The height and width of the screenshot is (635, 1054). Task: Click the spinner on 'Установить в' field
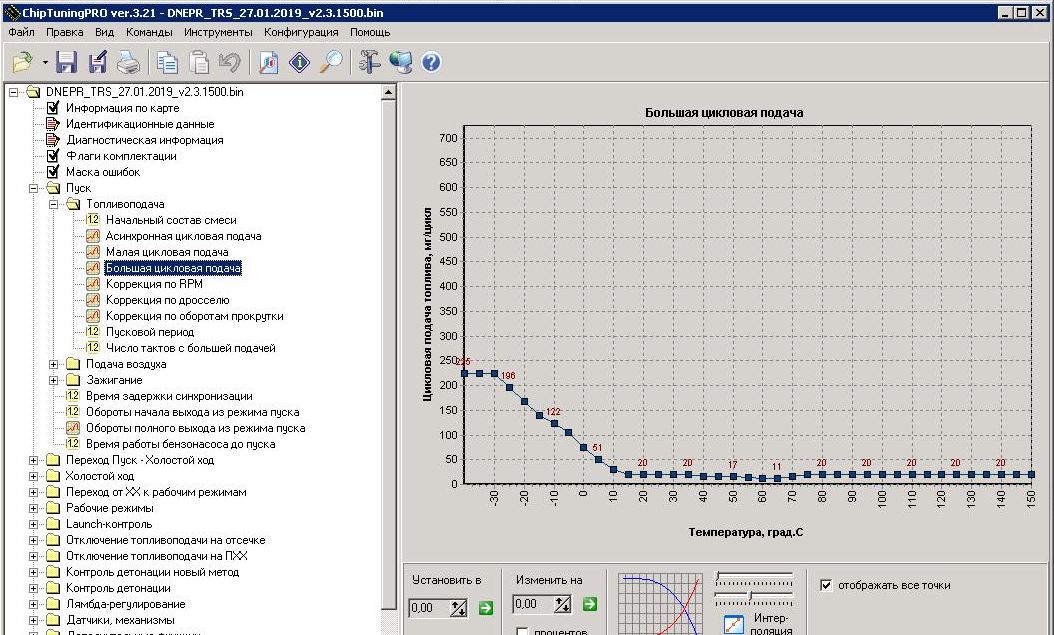458,608
